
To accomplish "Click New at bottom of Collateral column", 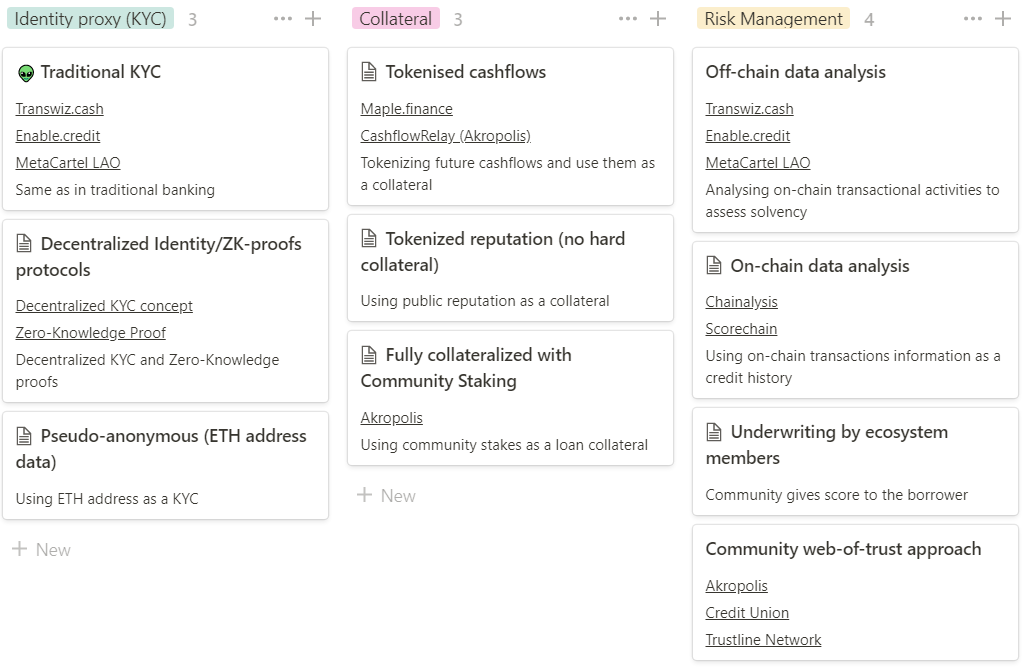I will click(x=387, y=496).
